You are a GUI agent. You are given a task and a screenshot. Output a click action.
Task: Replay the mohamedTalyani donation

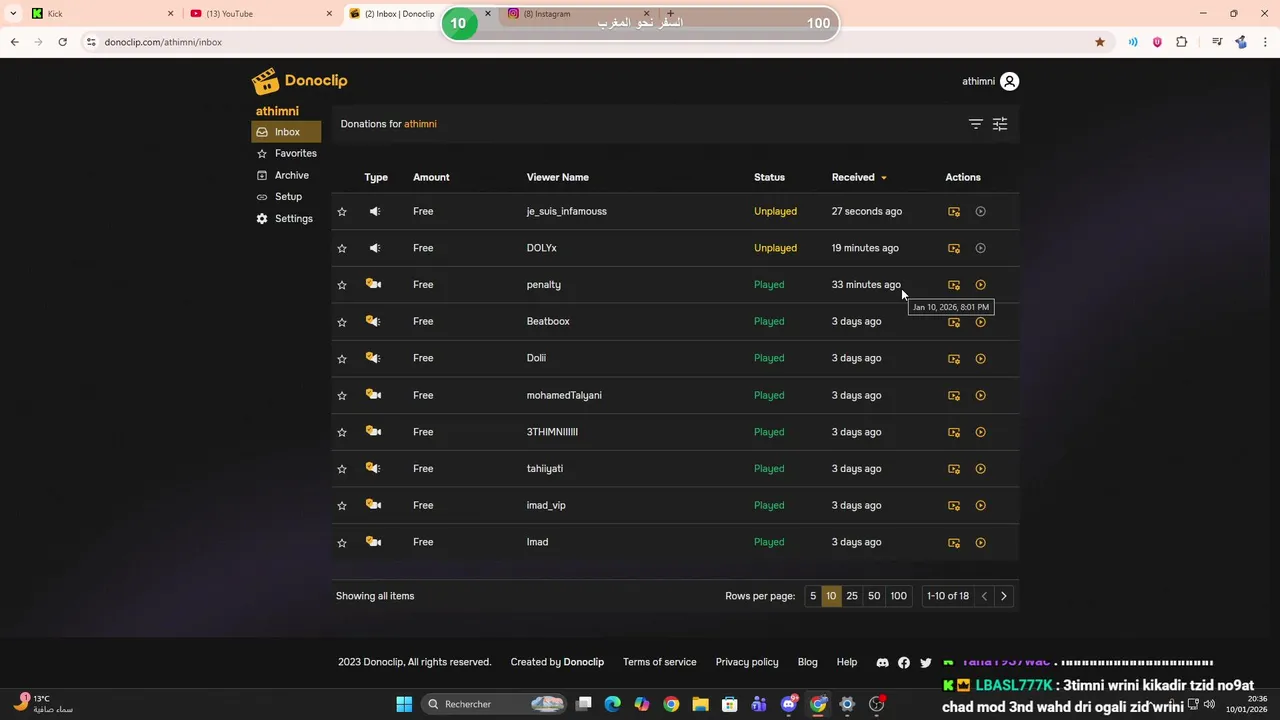coord(980,395)
